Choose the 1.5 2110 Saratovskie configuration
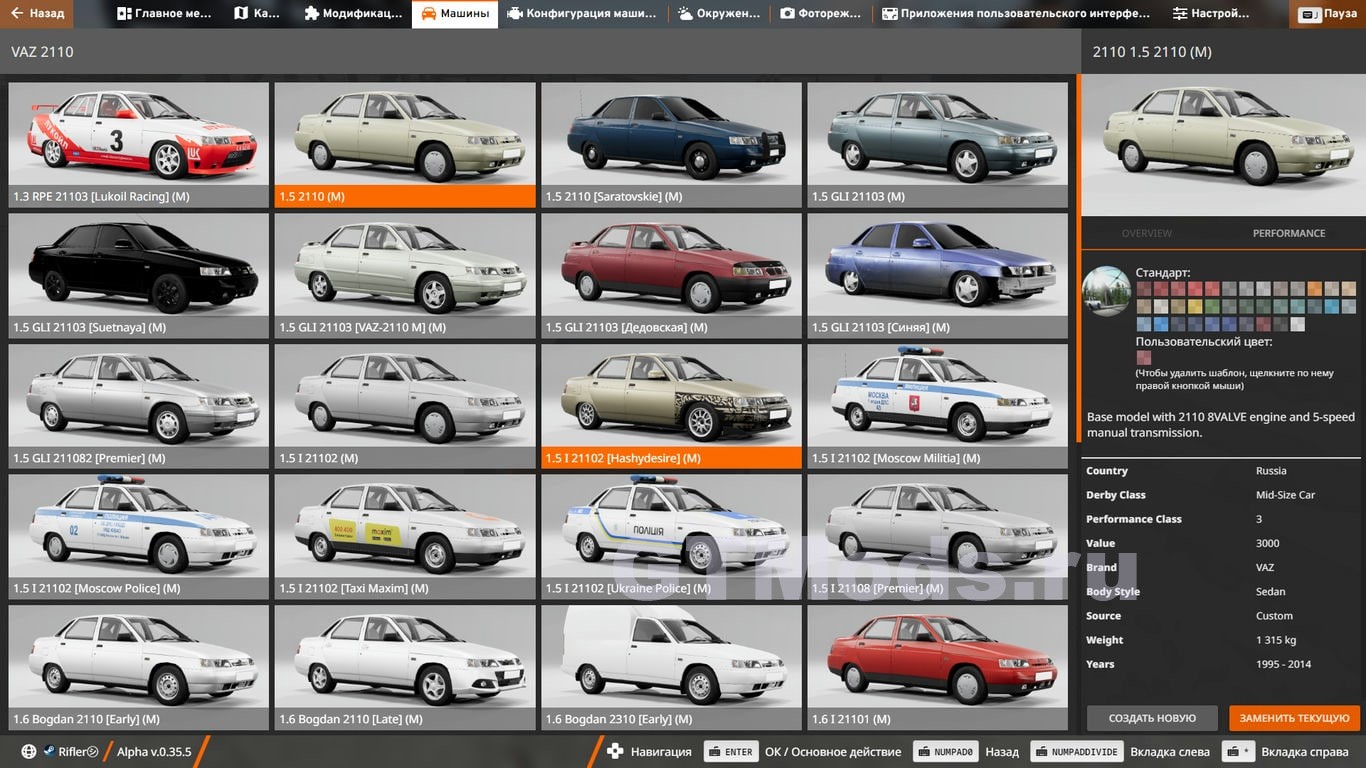This screenshot has height=768, width=1366. point(671,145)
